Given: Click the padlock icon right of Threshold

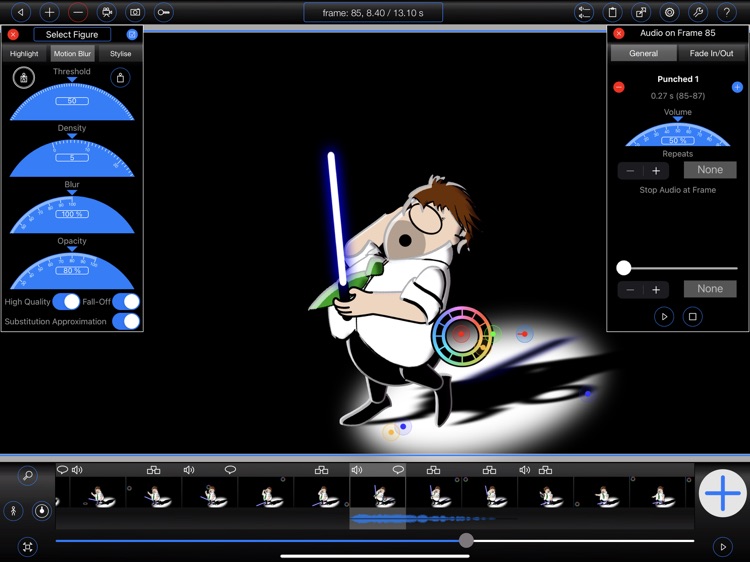Looking at the screenshot, I should (120, 77).
